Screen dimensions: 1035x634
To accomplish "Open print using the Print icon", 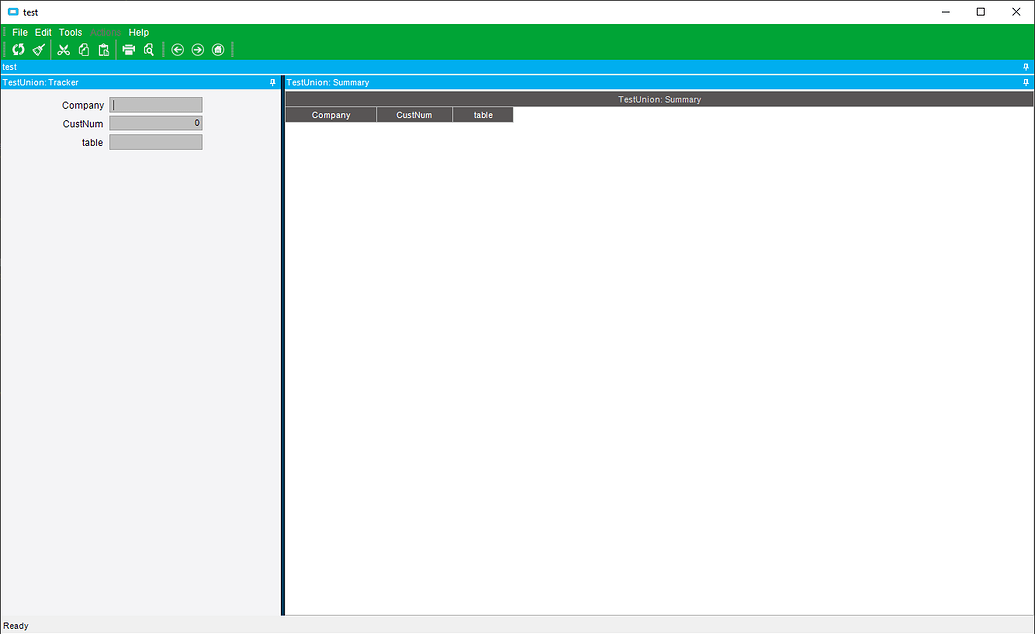I will click(x=129, y=49).
